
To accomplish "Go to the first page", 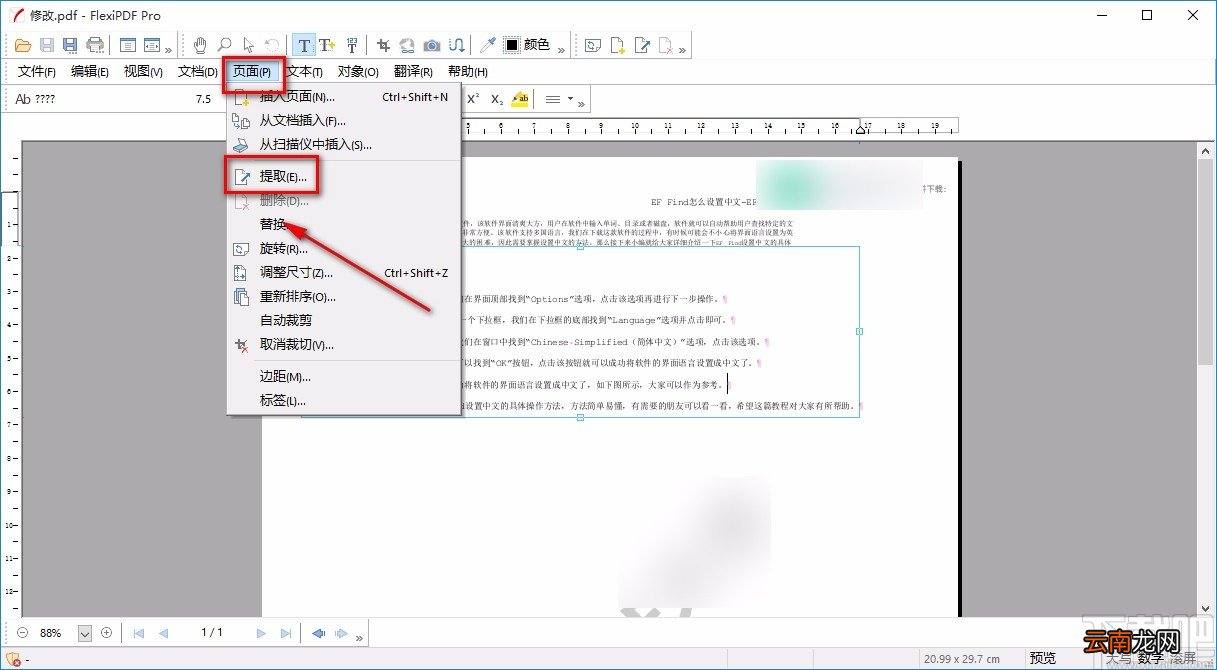I will [x=139, y=633].
